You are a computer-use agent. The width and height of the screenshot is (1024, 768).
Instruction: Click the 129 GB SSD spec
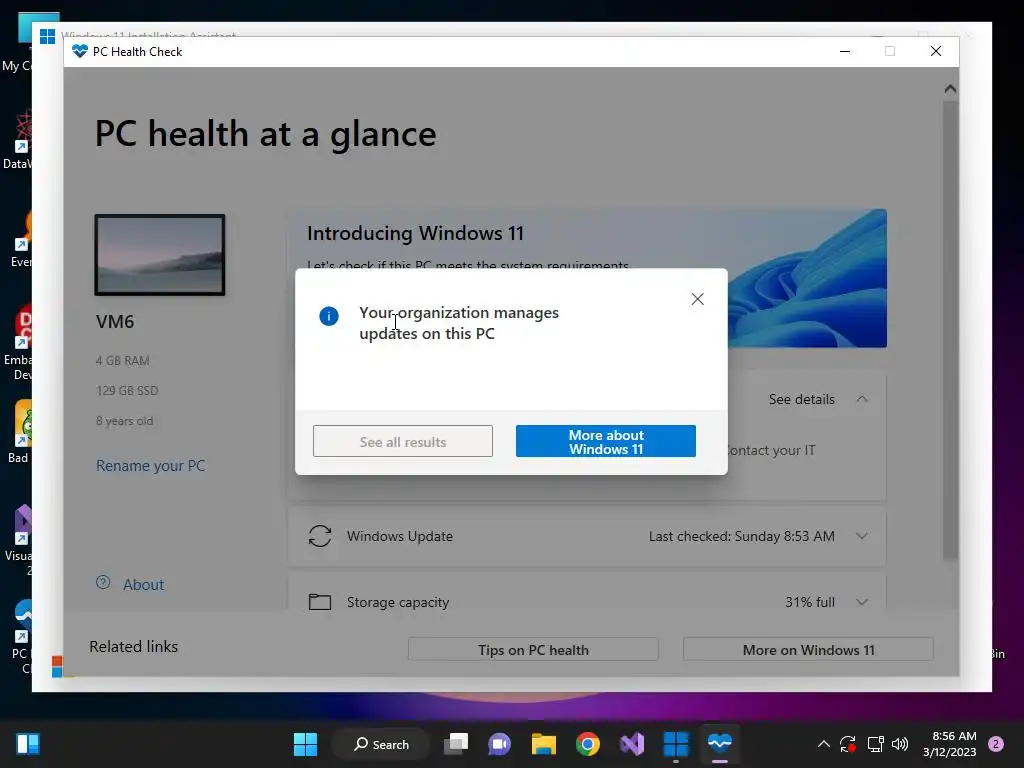[127, 391]
